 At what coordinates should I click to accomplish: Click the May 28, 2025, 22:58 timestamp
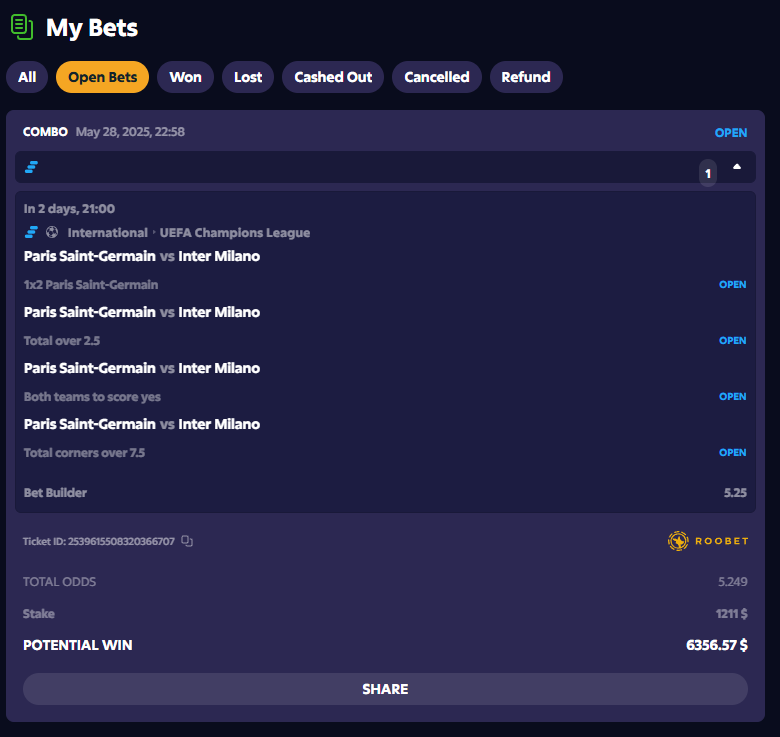pos(130,132)
